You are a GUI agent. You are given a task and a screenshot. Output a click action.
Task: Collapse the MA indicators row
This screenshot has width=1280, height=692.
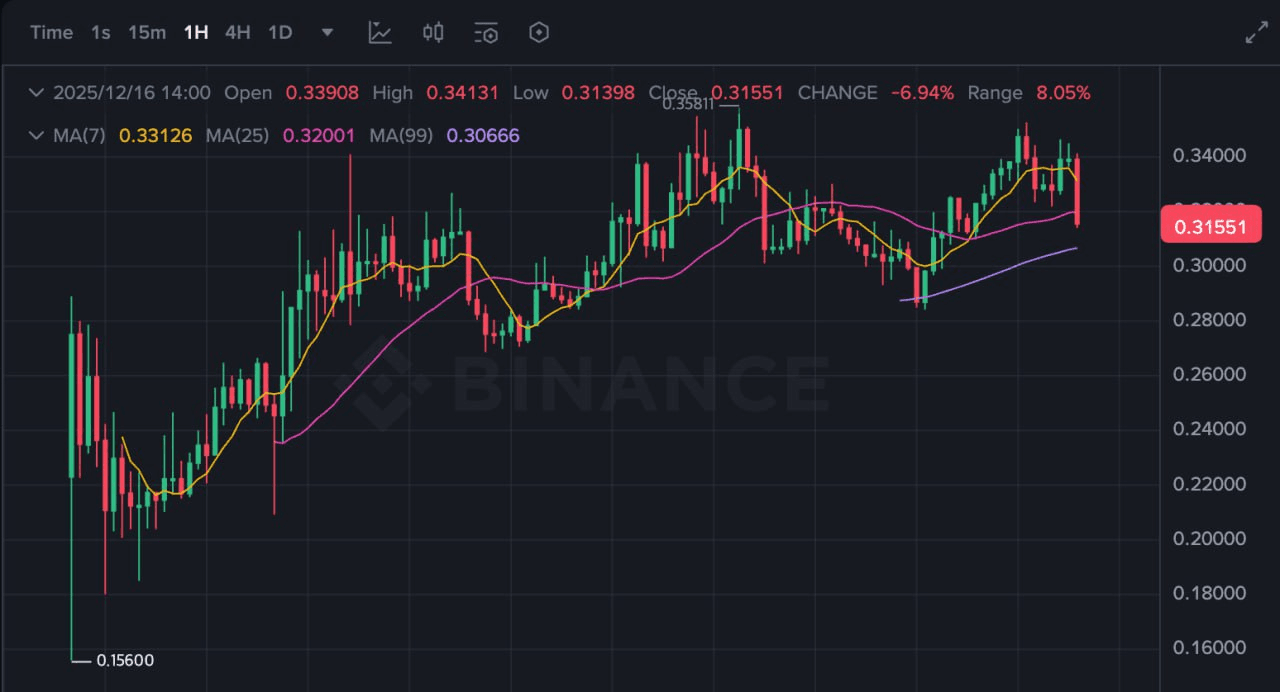pyautogui.click(x=37, y=135)
